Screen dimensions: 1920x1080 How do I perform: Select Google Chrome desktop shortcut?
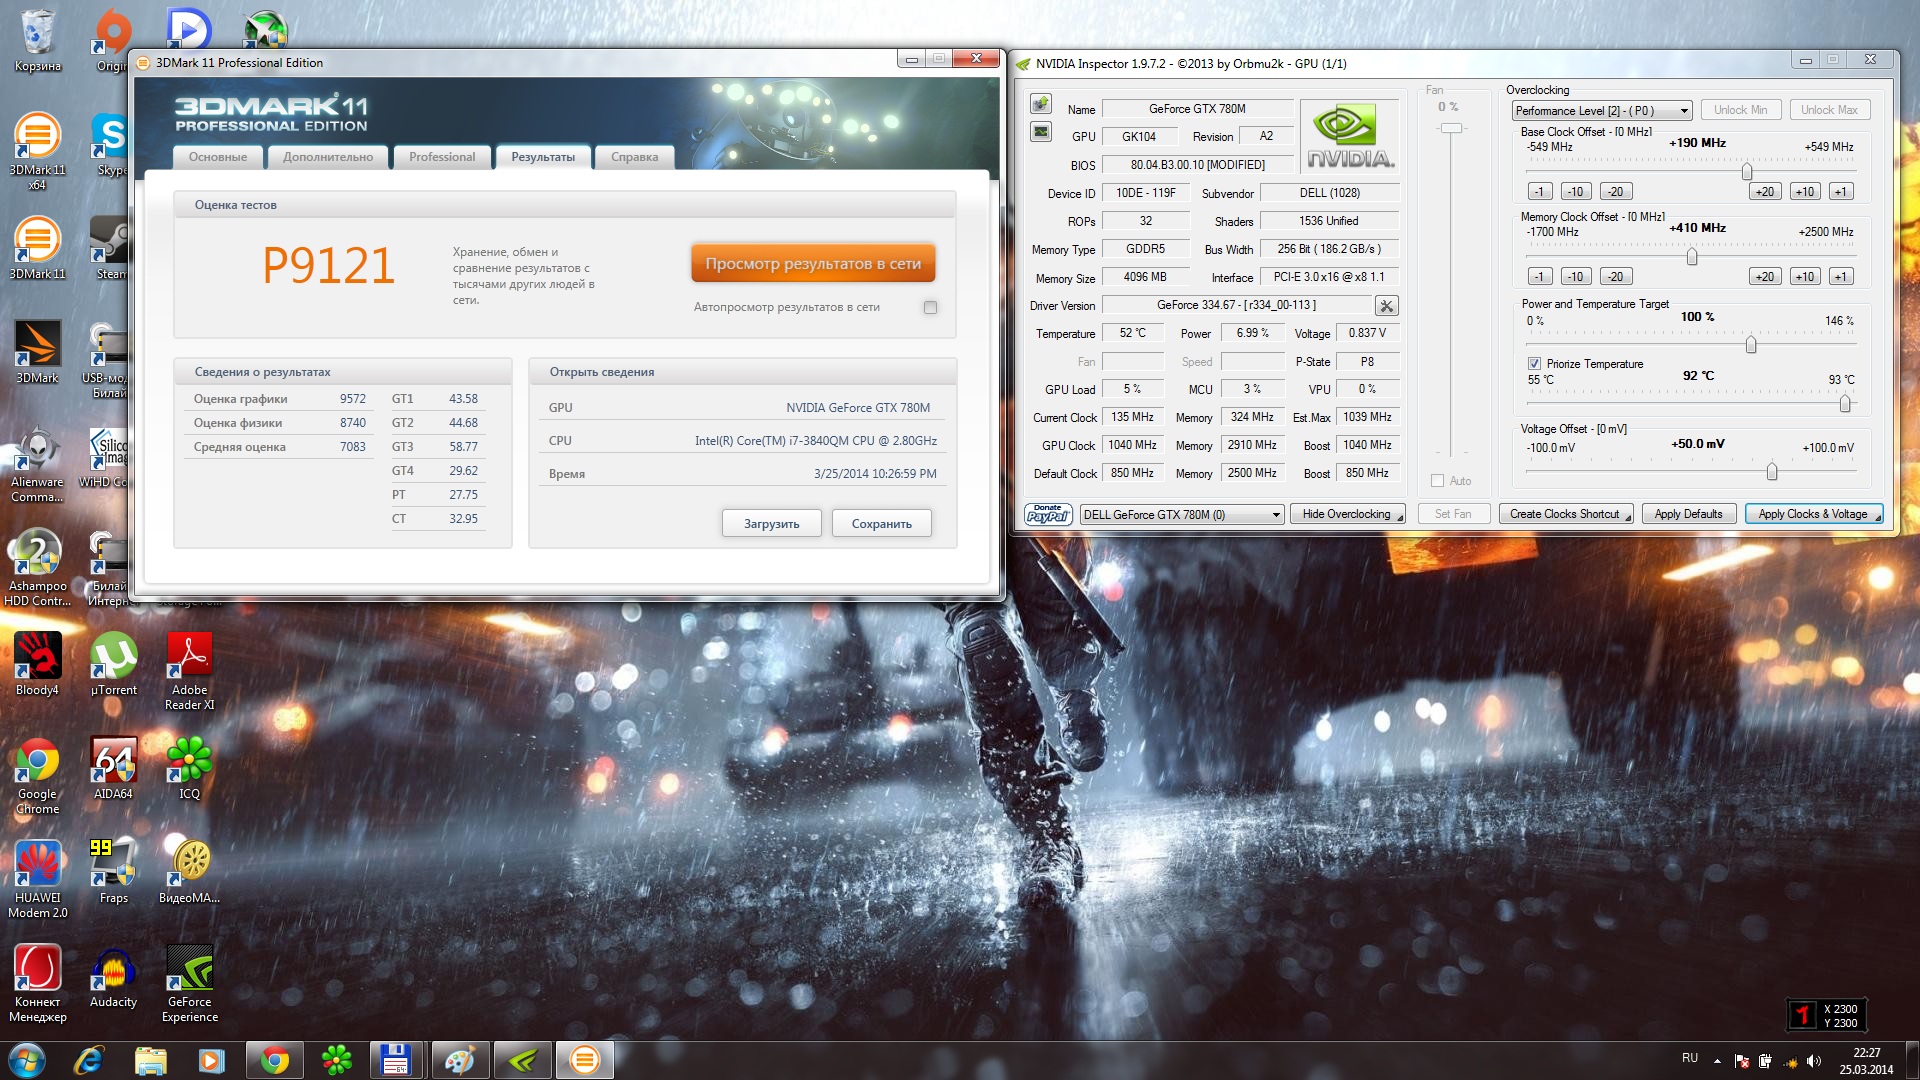point(38,776)
